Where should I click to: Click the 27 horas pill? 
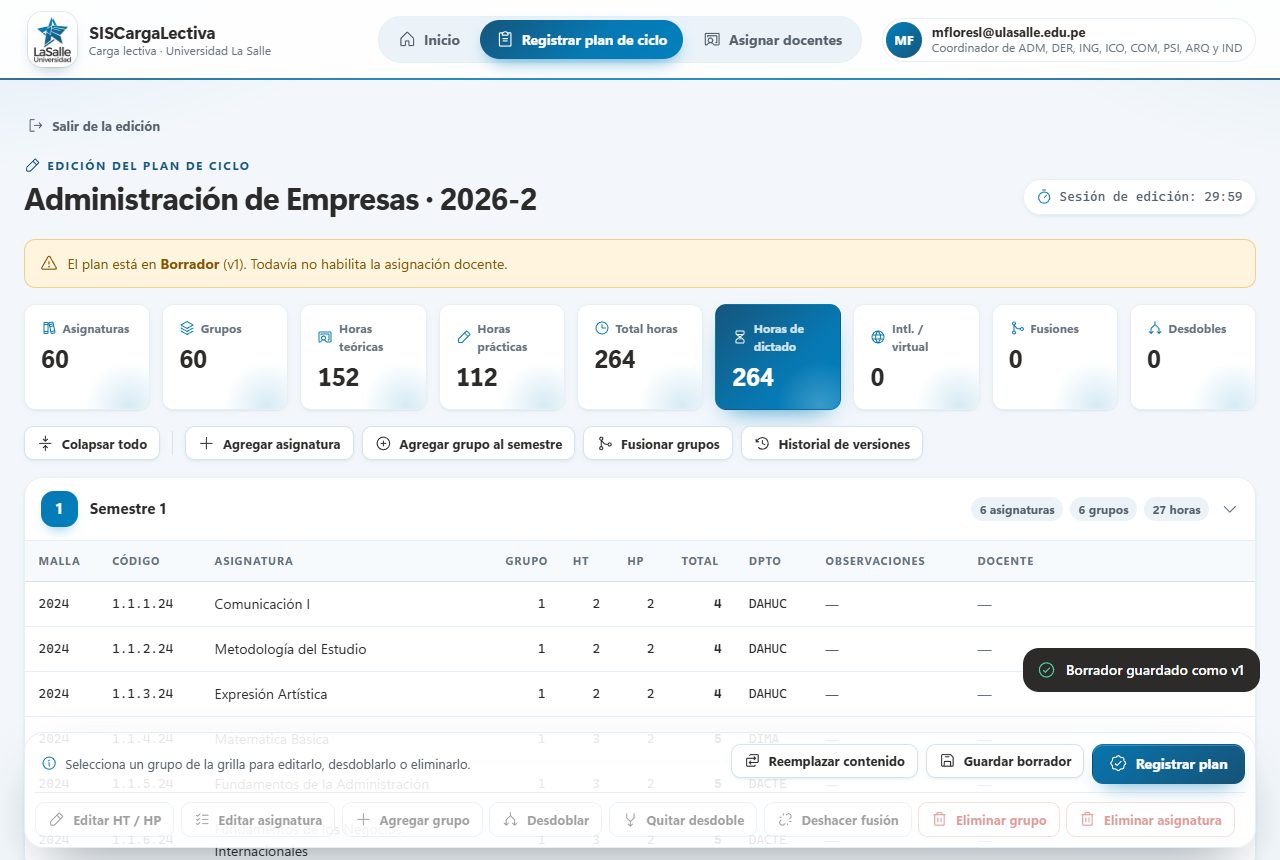point(1176,510)
